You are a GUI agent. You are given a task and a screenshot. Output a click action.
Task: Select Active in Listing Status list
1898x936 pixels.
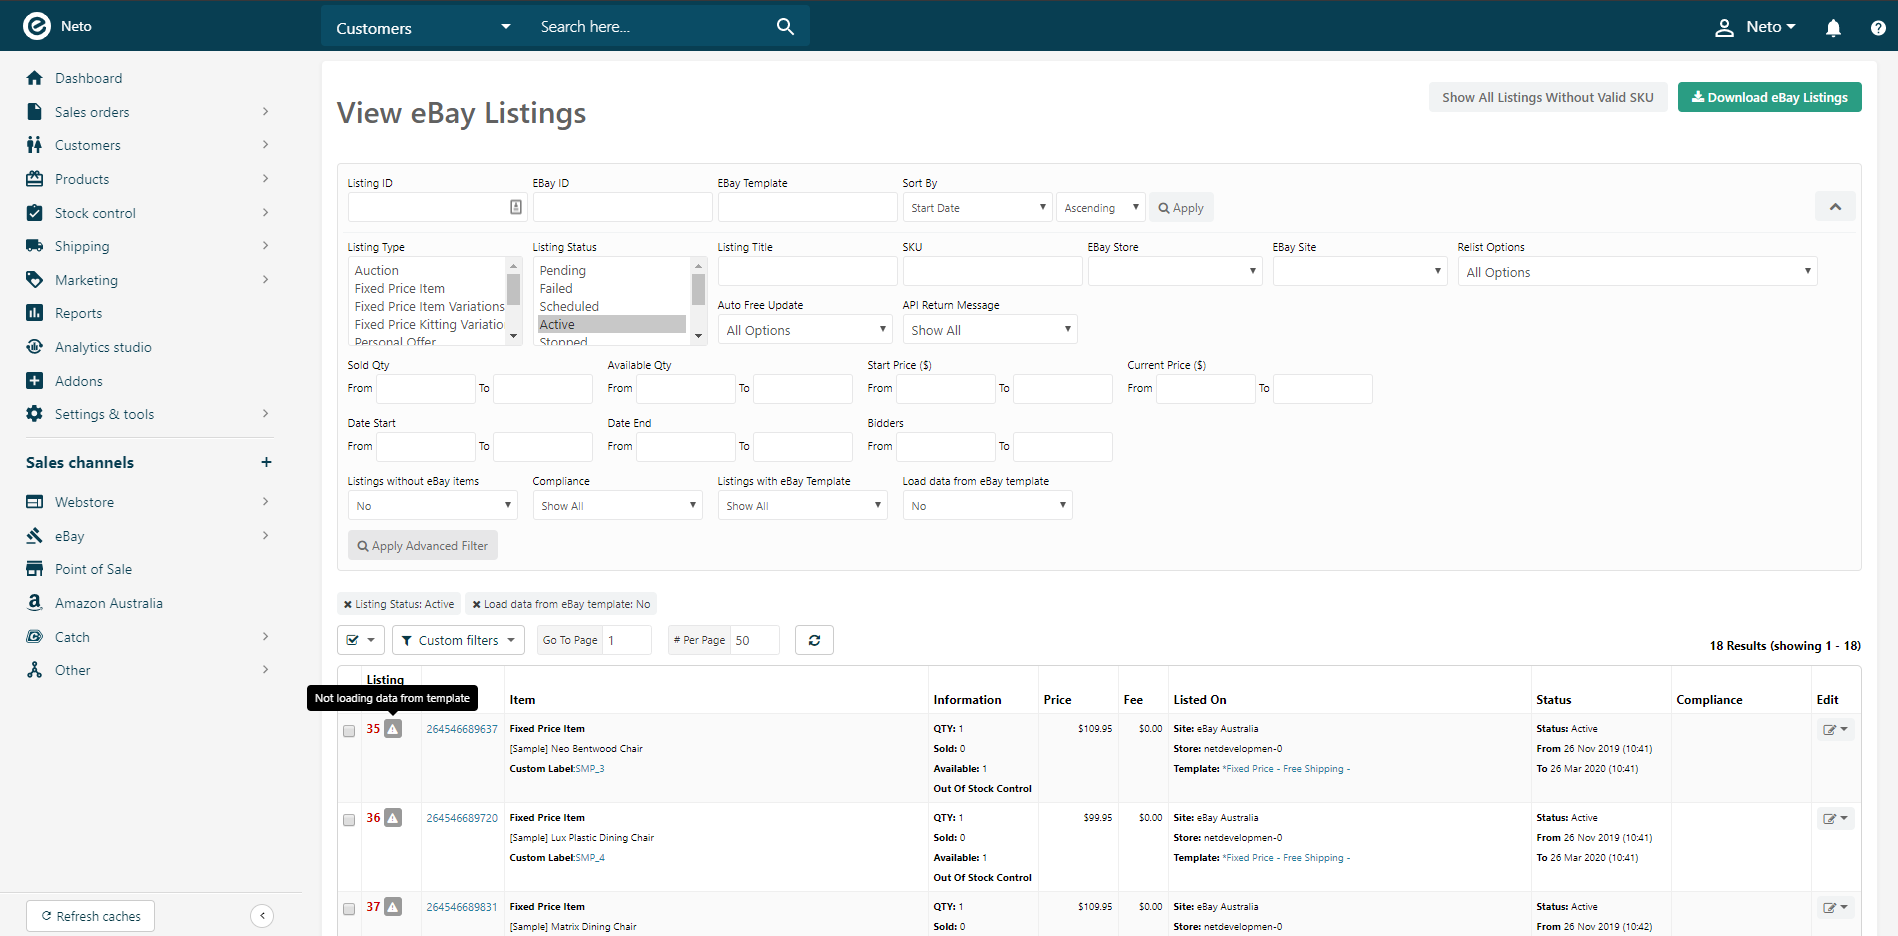click(x=612, y=324)
